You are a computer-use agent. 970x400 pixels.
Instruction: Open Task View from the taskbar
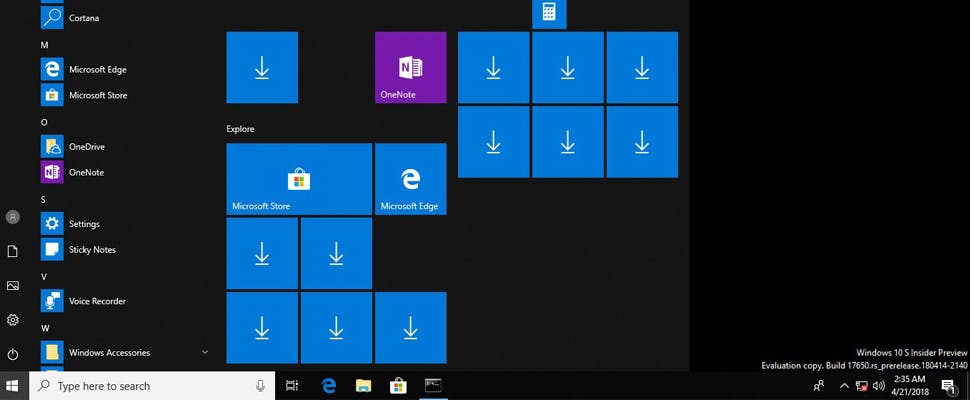coord(292,386)
